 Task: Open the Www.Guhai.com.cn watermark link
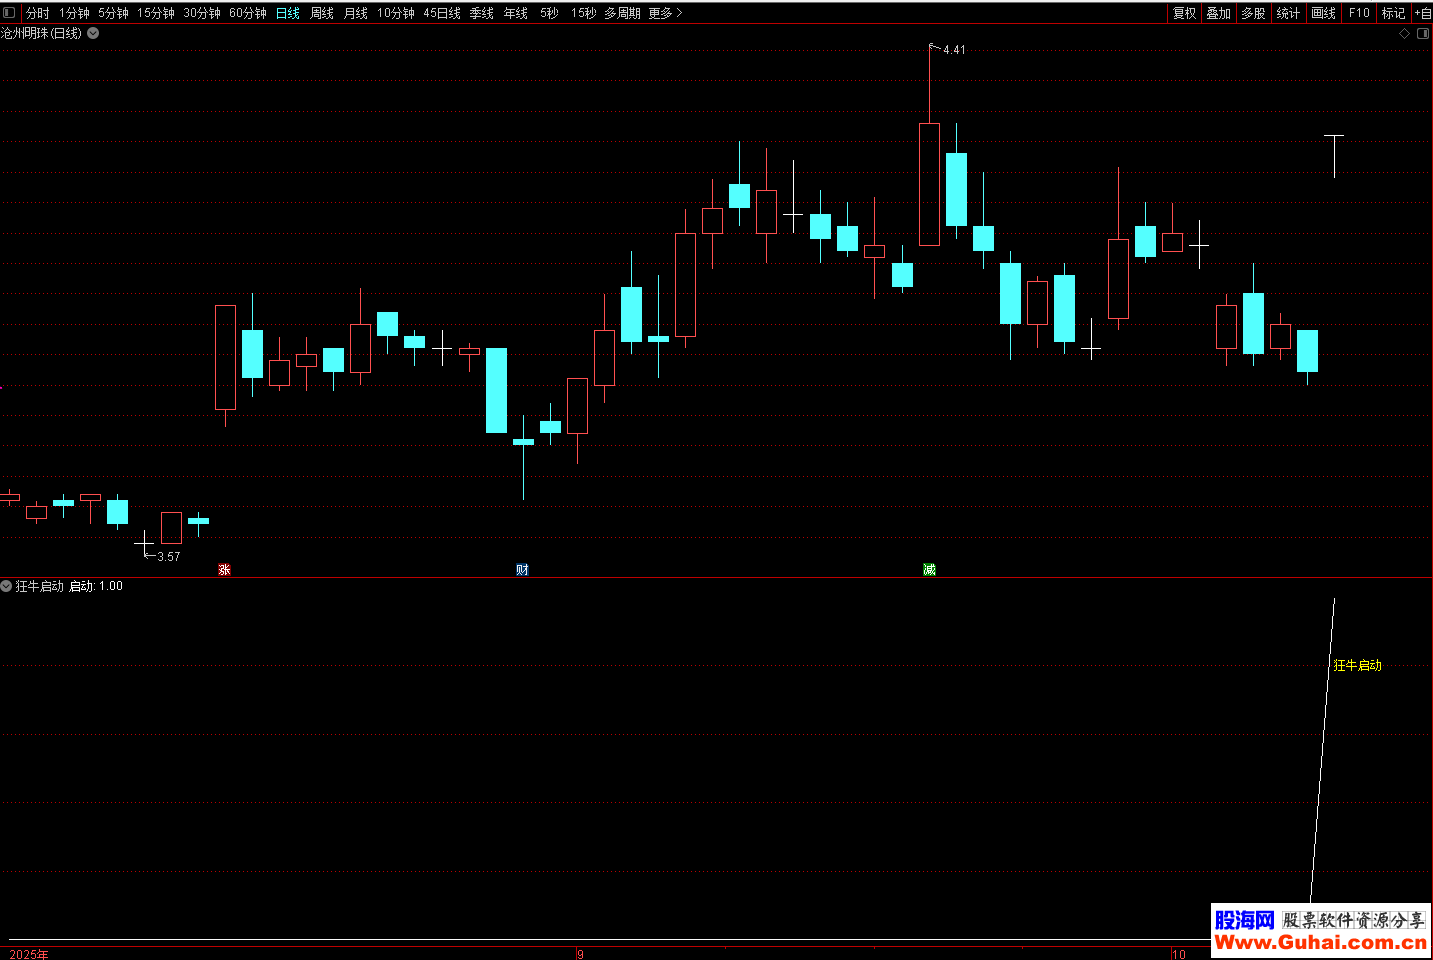point(1320,942)
